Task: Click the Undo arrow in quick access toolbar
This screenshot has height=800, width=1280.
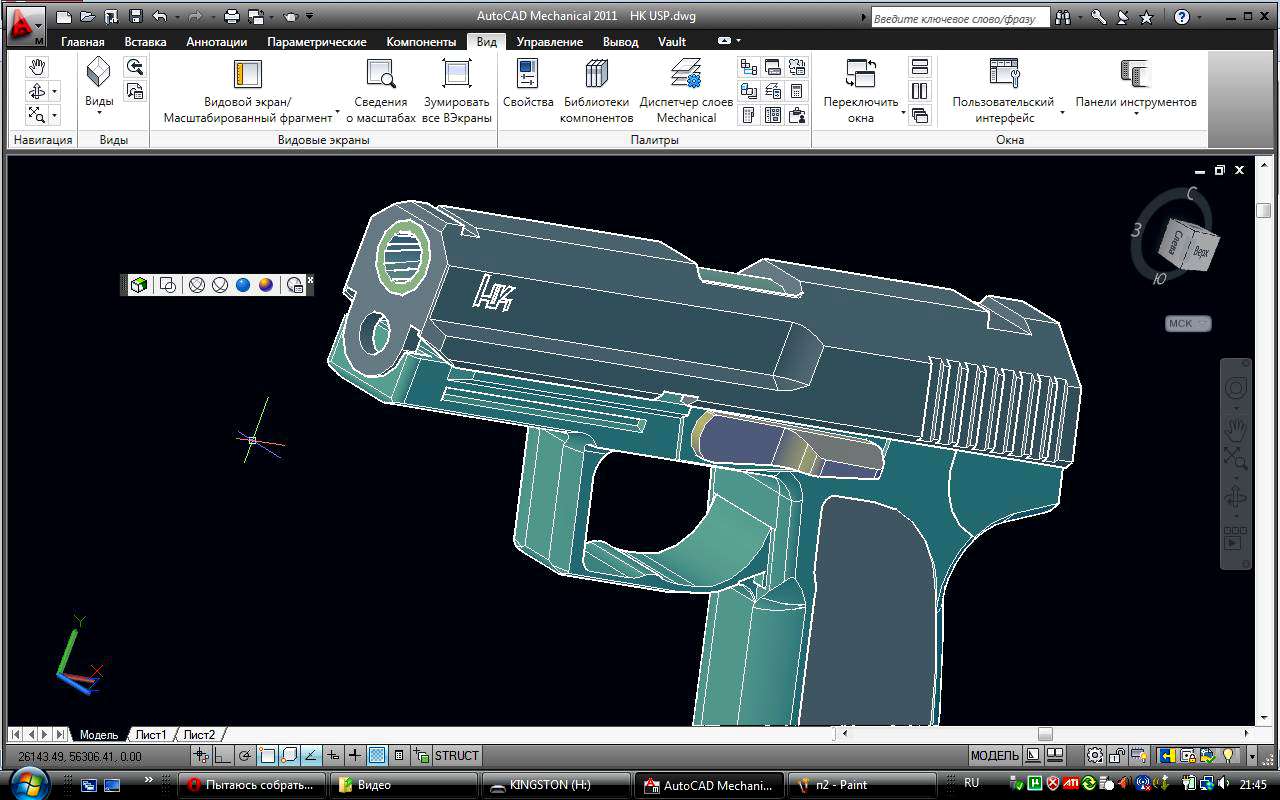Action: coord(160,16)
